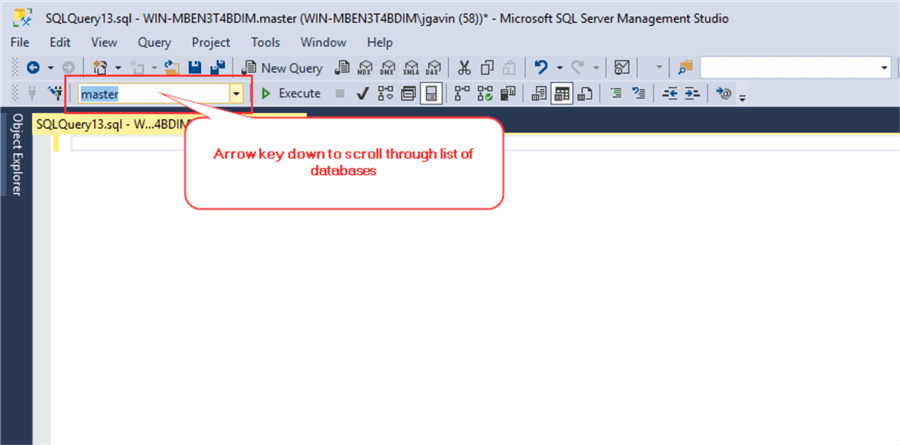Open the File menu

click(20, 42)
